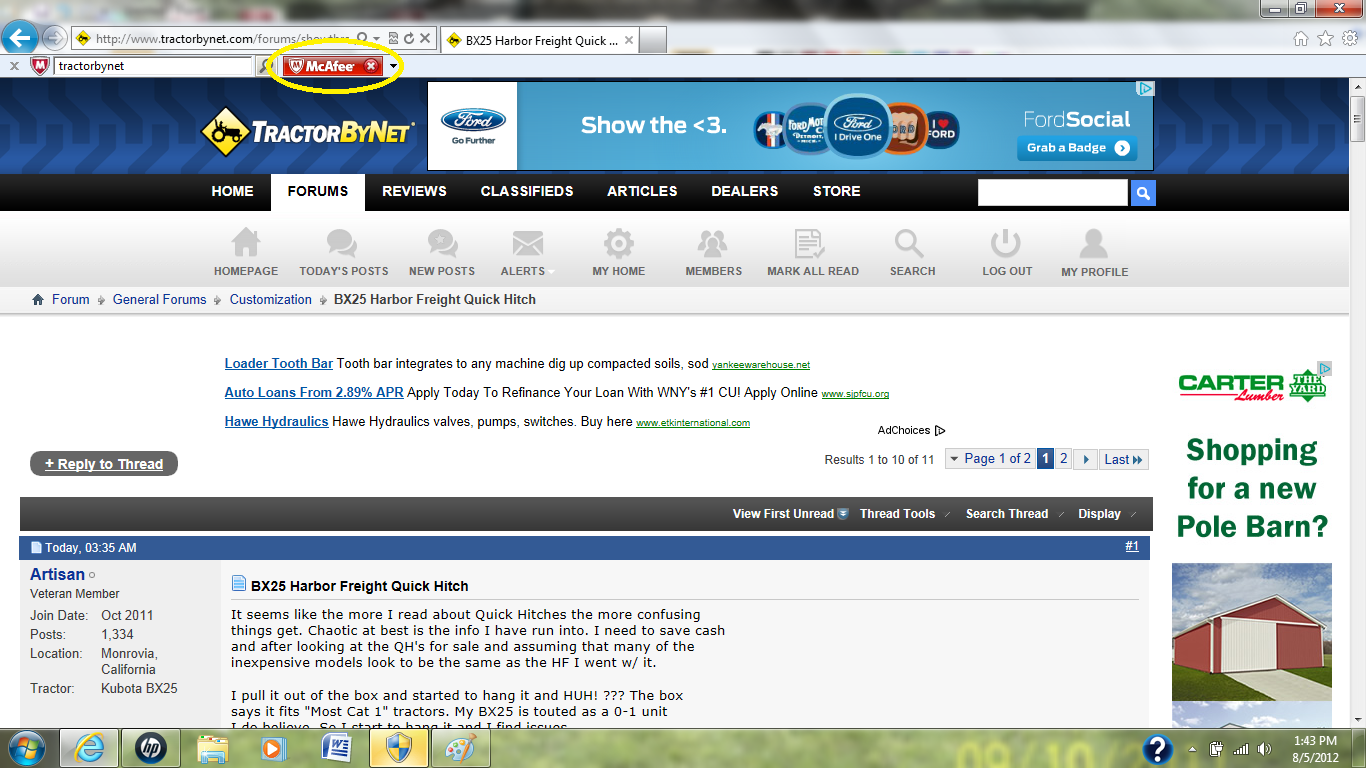Image resolution: width=1366 pixels, height=768 pixels.
Task: Click the Reply to Thread button
Action: [104, 464]
